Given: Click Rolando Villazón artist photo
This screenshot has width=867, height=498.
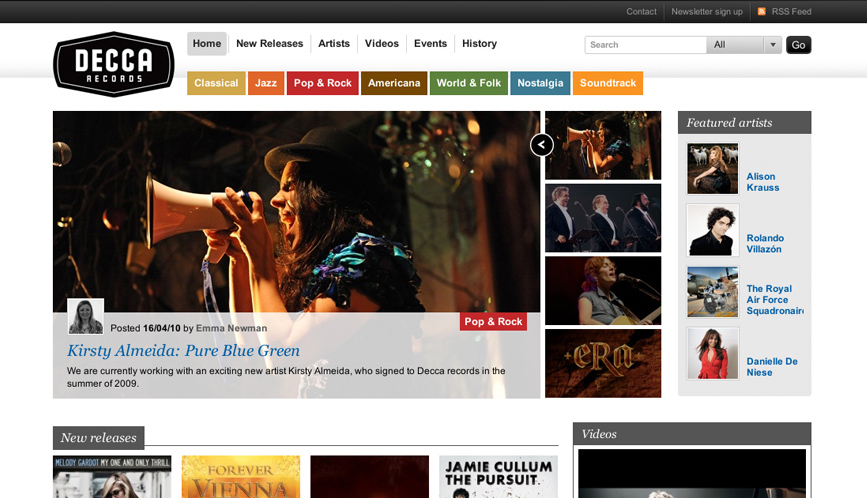Looking at the screenshot, I should (x=713, y=230).
